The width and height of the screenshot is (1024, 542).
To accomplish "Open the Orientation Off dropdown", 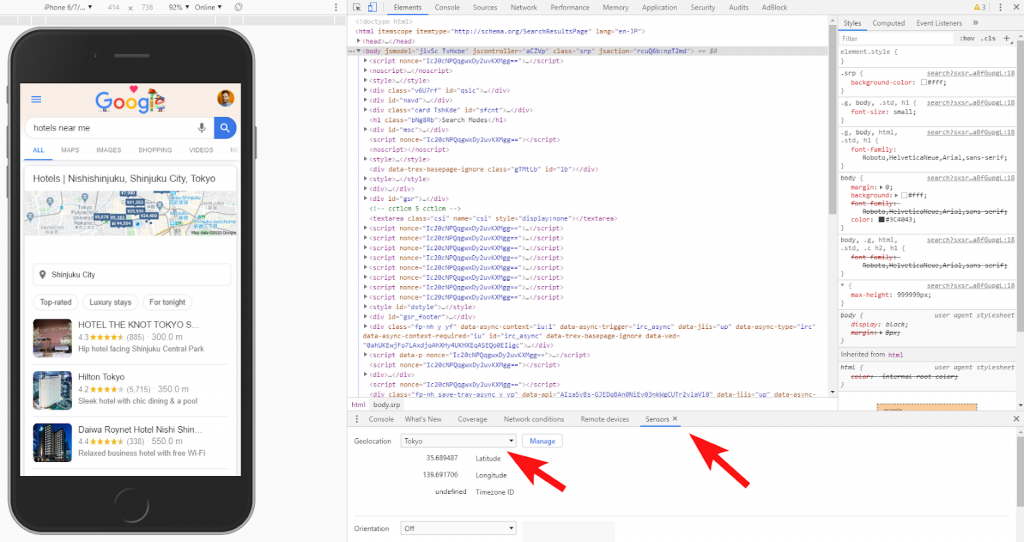I will coord(458,528).
